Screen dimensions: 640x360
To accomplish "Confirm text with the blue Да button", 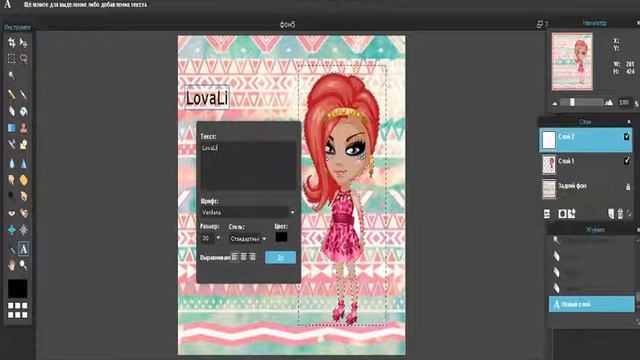I will (280, 258).
